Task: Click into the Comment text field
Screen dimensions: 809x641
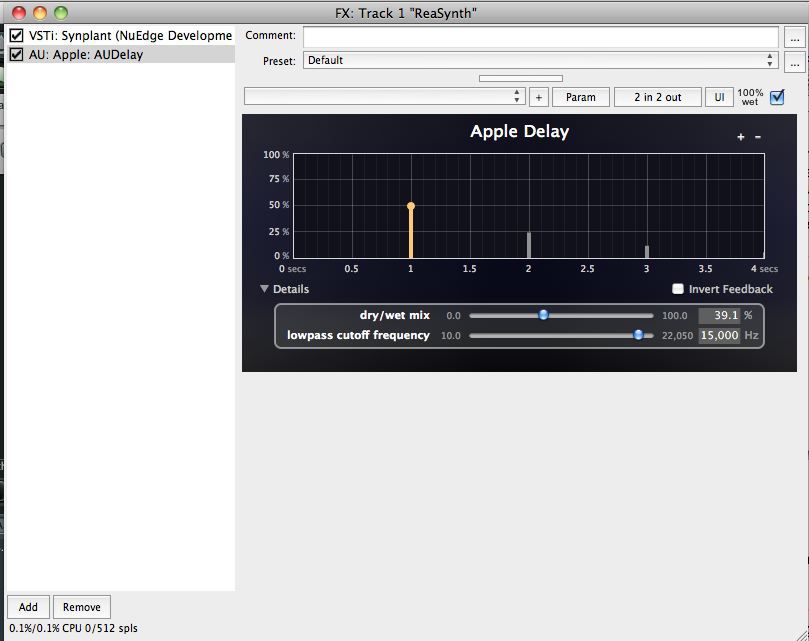Action: [540, 37]
